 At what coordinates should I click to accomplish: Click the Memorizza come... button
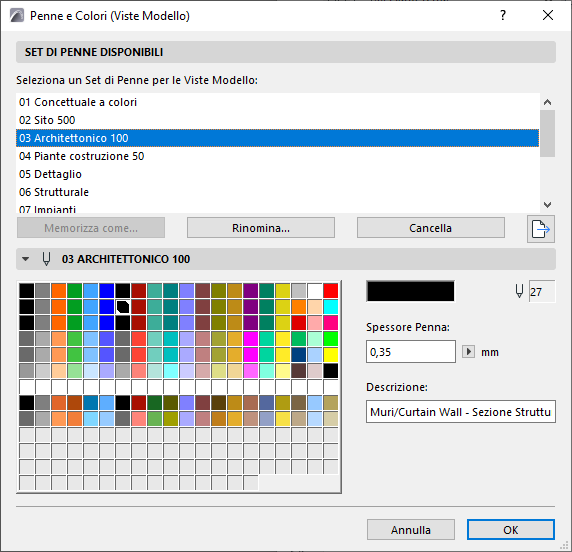91,228
